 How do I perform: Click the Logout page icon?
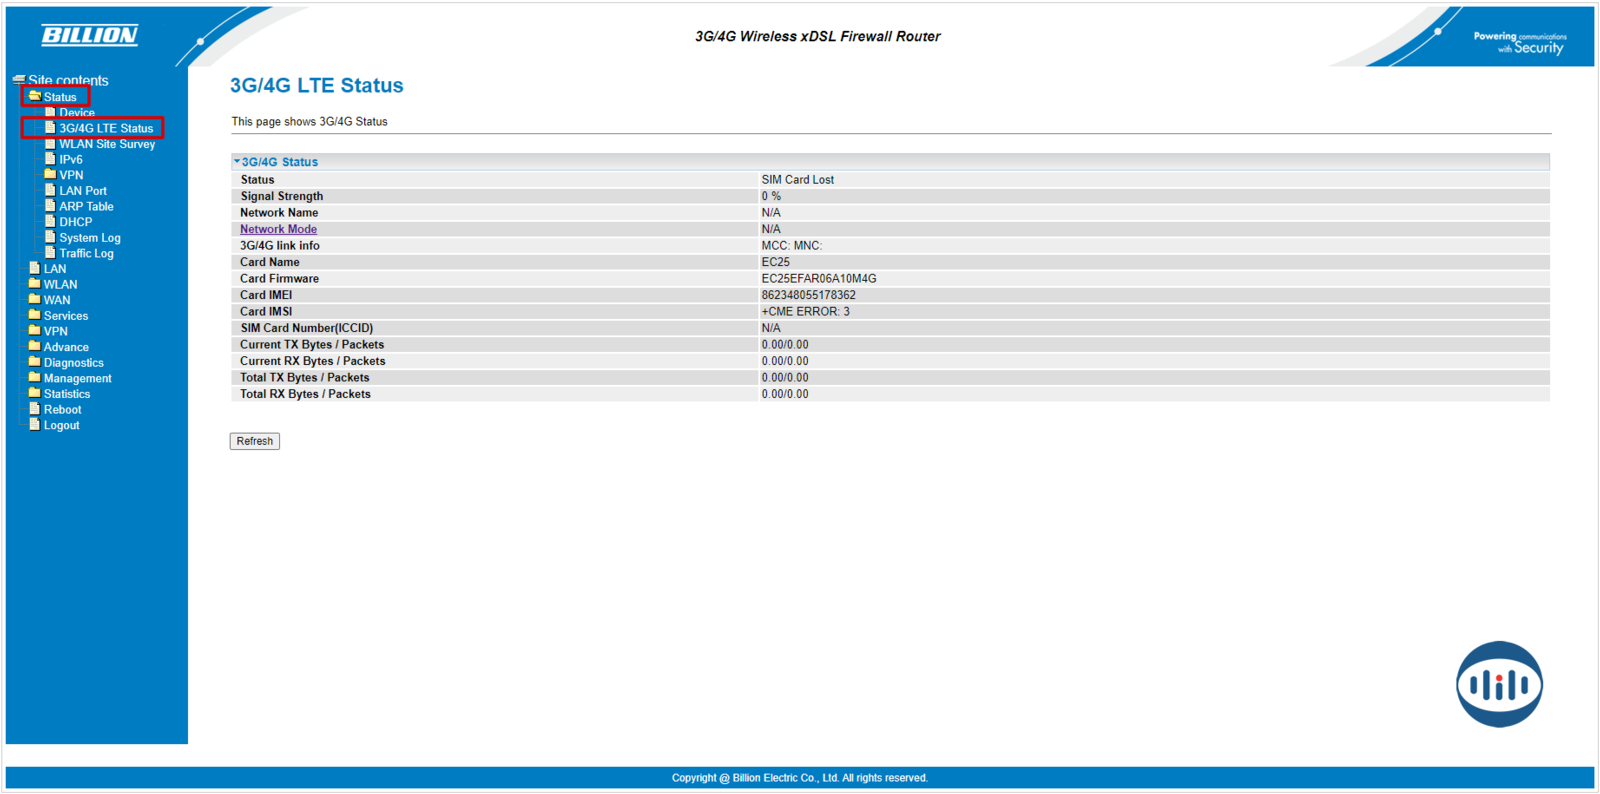coord(35,425)
